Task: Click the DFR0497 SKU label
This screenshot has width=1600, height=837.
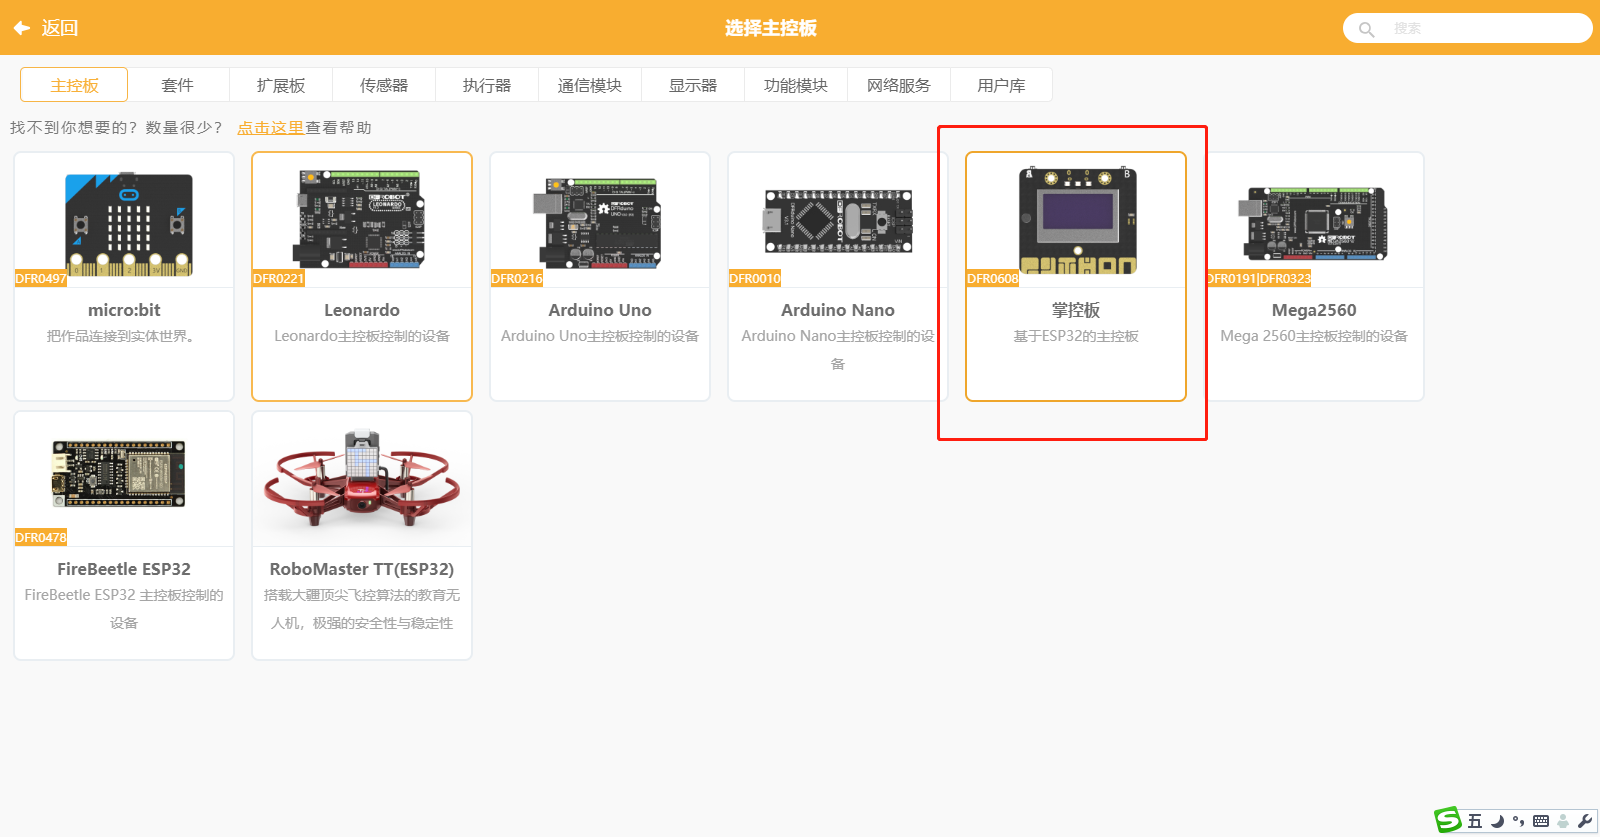Action: [40, 279]
